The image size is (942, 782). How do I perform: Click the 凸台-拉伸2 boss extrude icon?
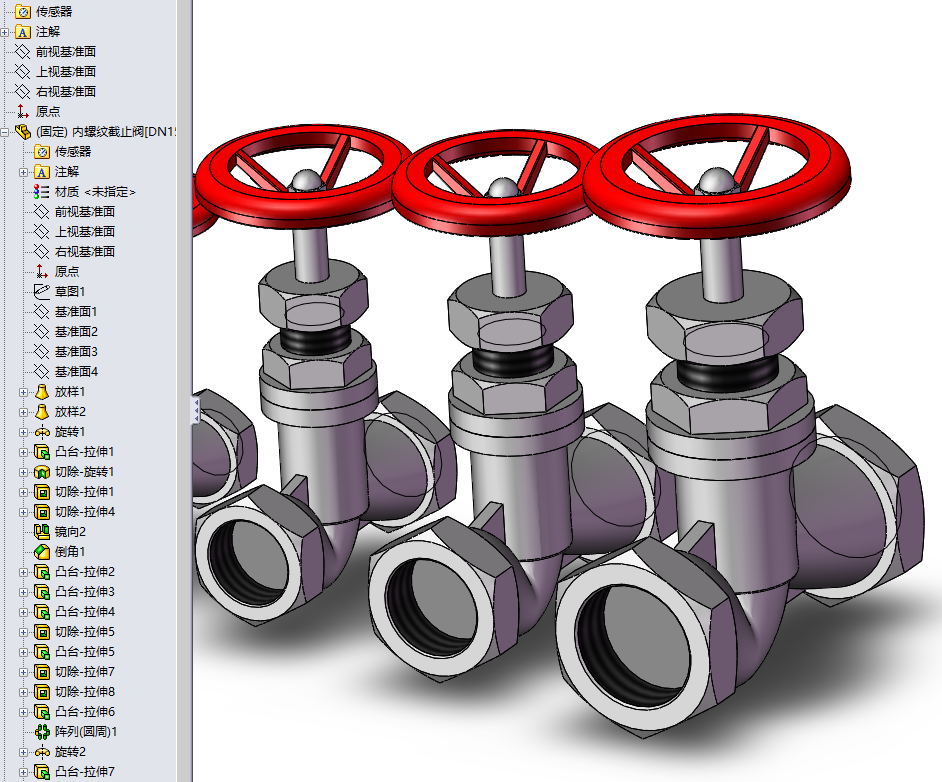point(42,572)
